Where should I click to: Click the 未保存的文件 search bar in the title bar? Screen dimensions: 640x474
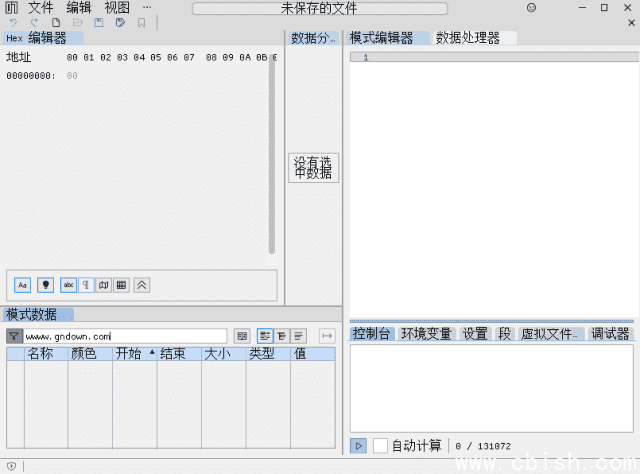pyautogui.click(x=320, y=8)
